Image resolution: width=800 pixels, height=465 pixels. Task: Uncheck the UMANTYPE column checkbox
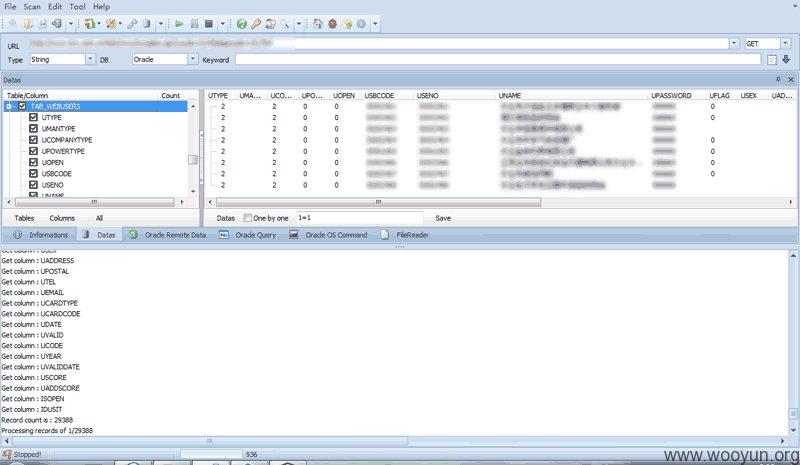point(34,129)
